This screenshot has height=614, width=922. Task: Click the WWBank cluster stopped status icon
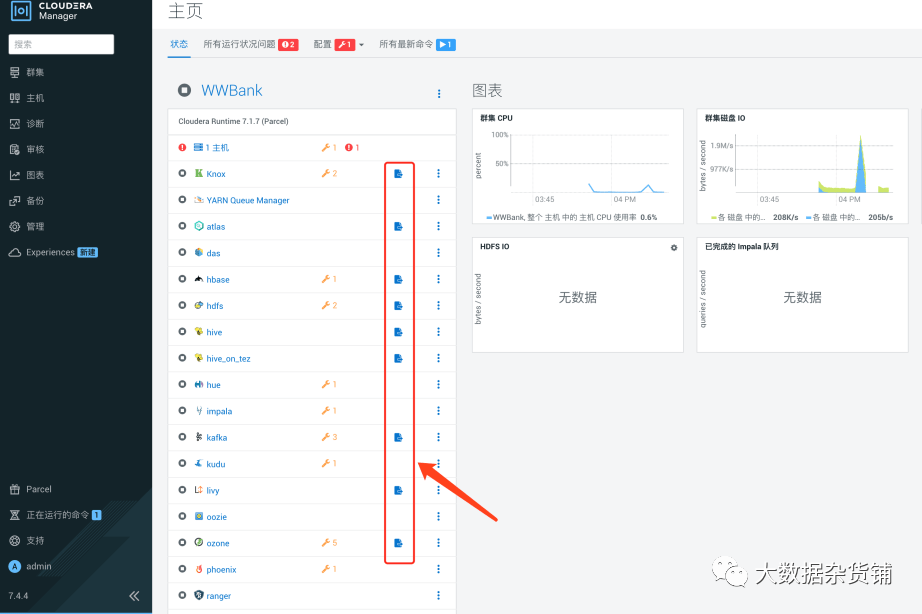(185, 90)
